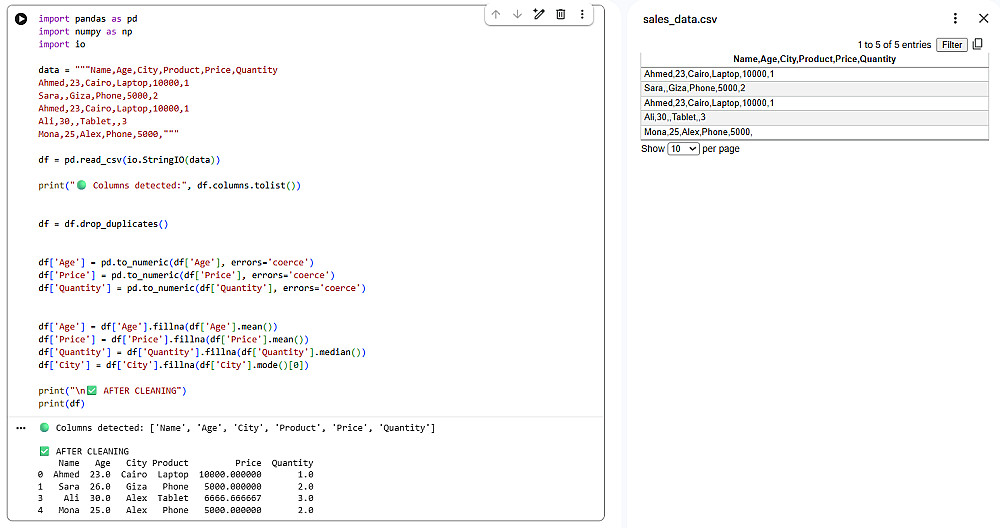Click the table header Name,Age,City,Product,Price,Quantity
The height and width of the screenshot is (528, 1000).
click(x=814, y=59)
